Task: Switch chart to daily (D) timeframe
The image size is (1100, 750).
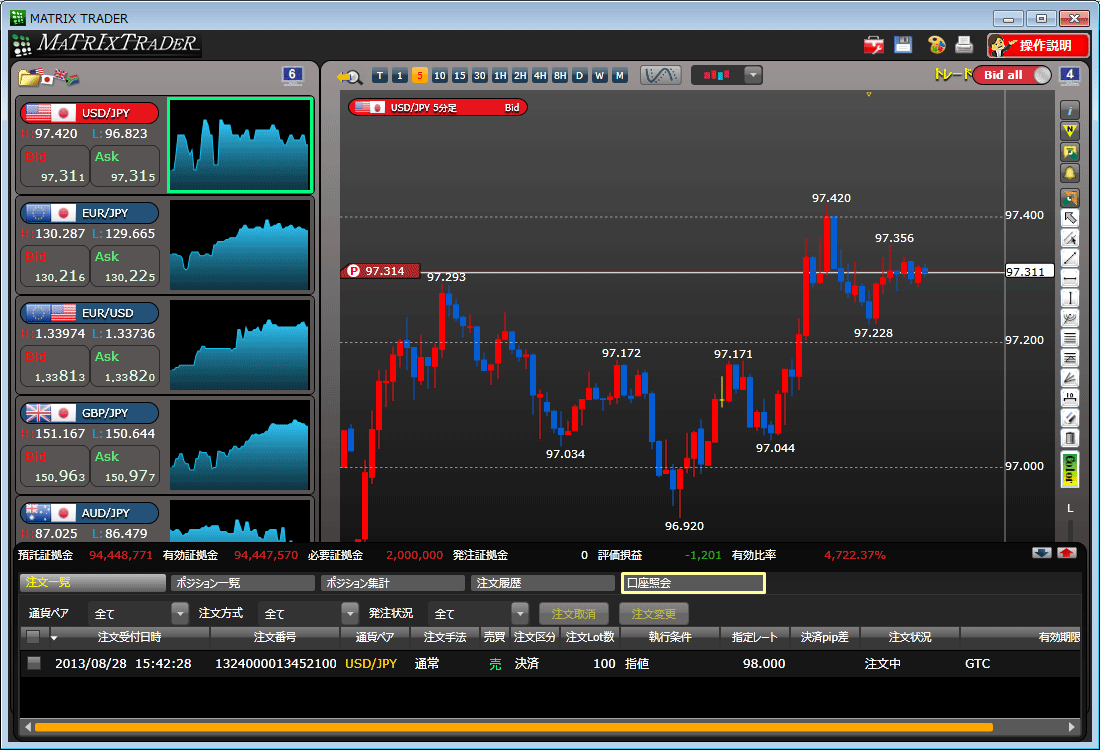Action: (579, 76)
